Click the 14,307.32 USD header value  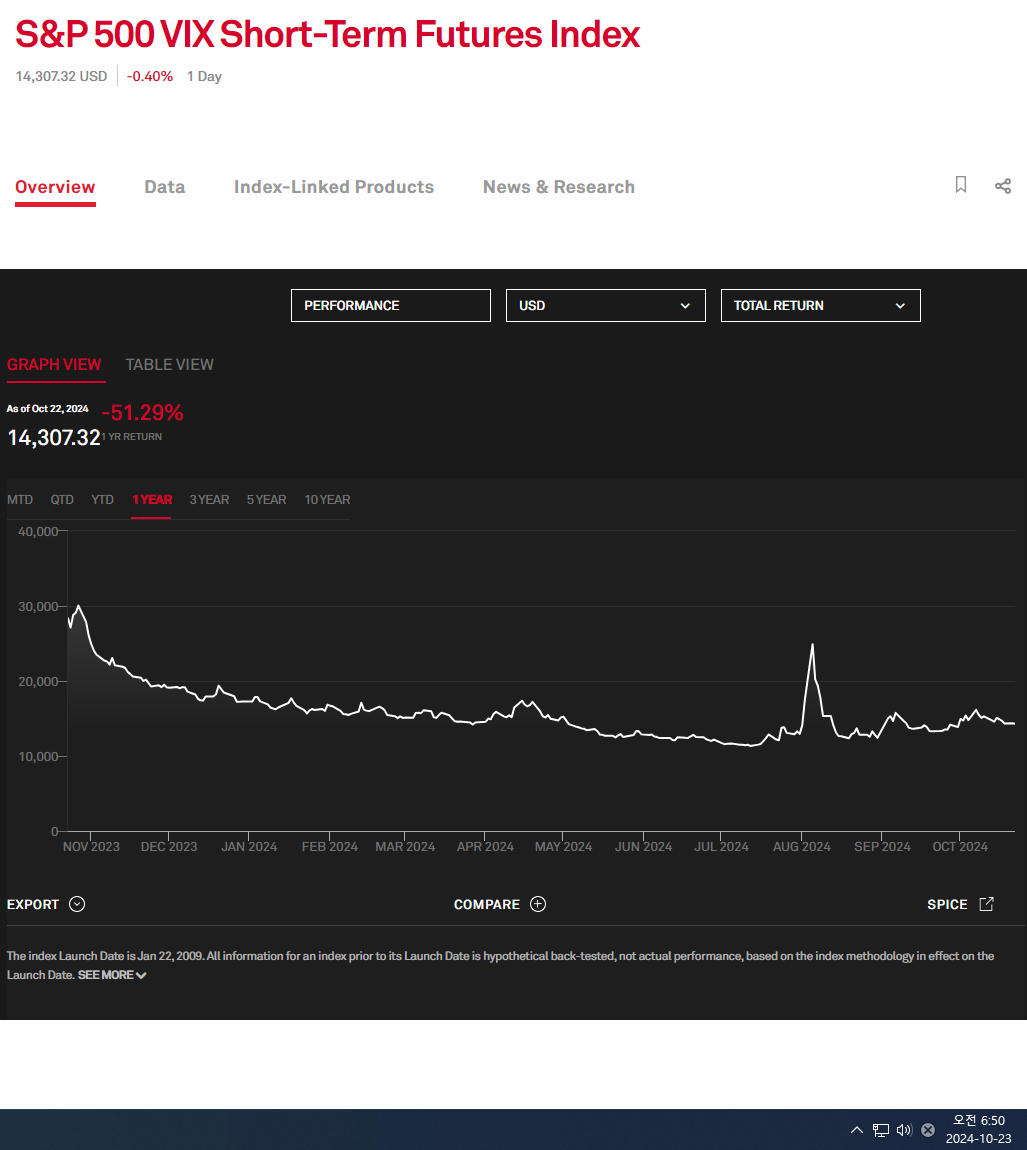[62, 76]
